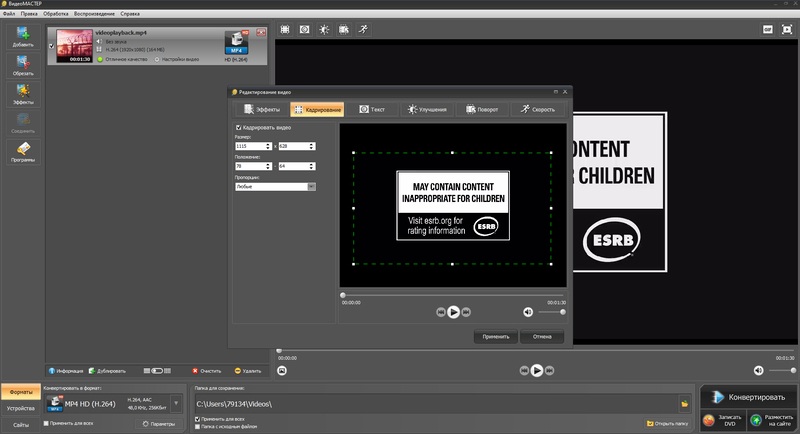Toggle the list/tile view switch
800x434 pixels.
[157, 371]
